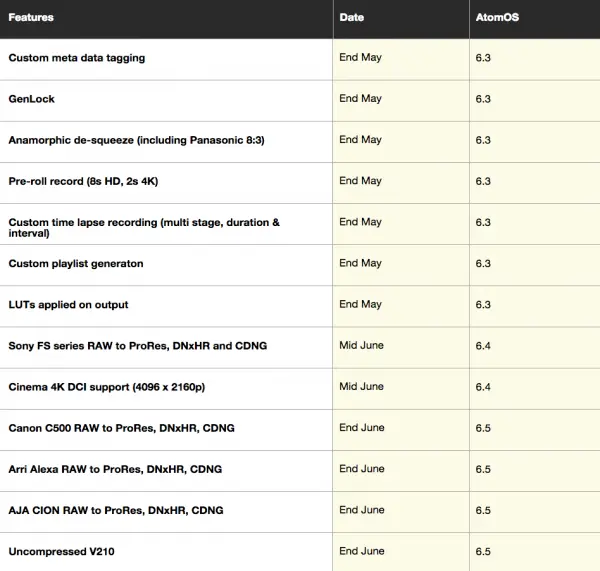Click End June date for Canon C500 RAW
The height and width of the screenshot is (571, 600).
(x=362, y=427)
